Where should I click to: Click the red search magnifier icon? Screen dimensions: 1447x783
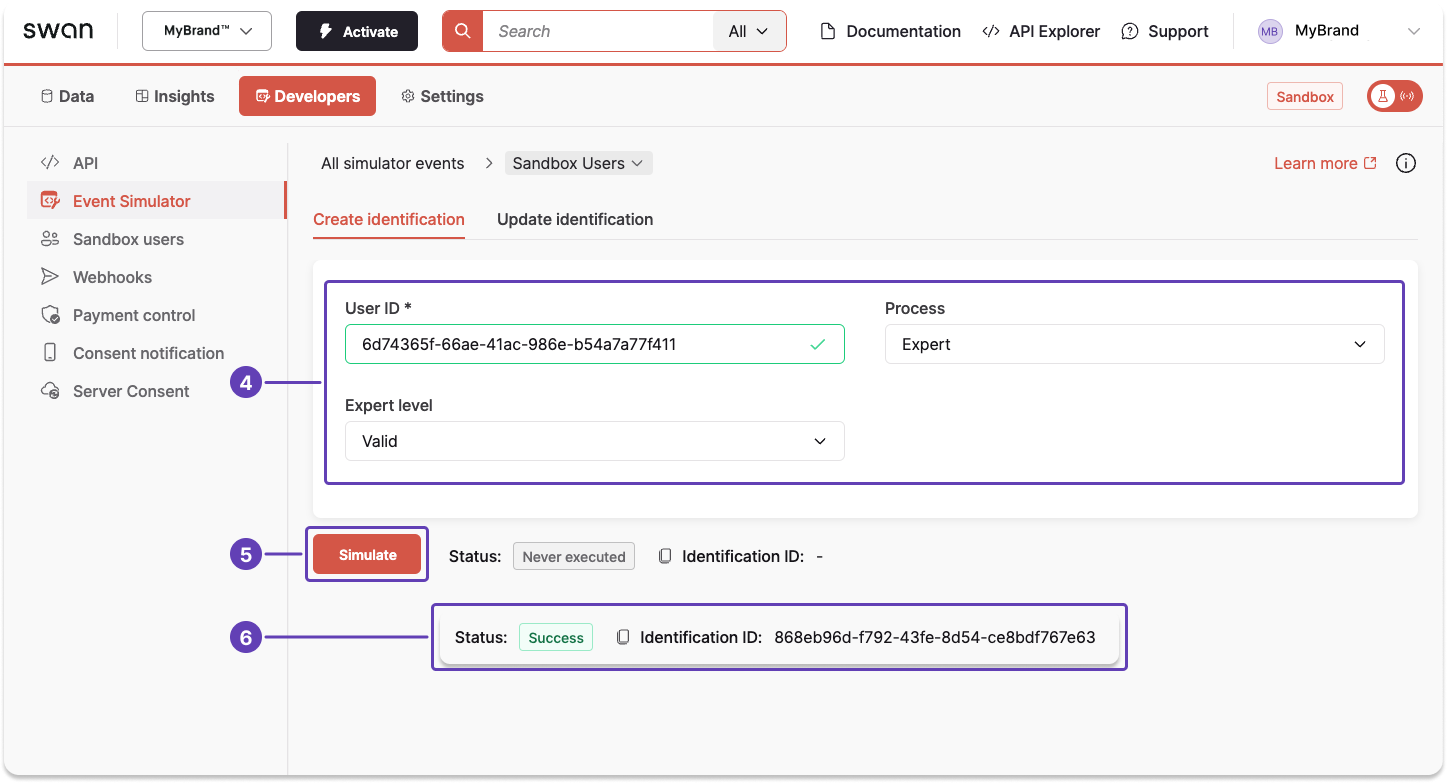pyautogui.click(x=461, y=30)
